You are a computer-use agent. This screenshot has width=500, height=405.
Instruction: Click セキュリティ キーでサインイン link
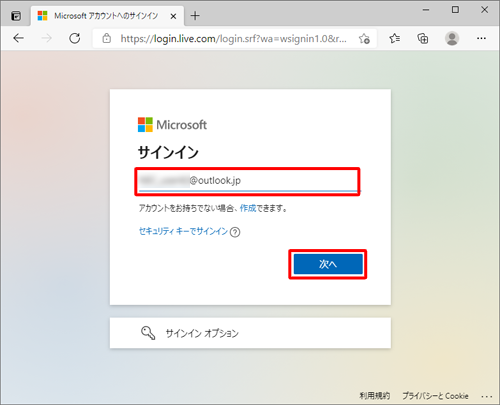pos(183,231)
